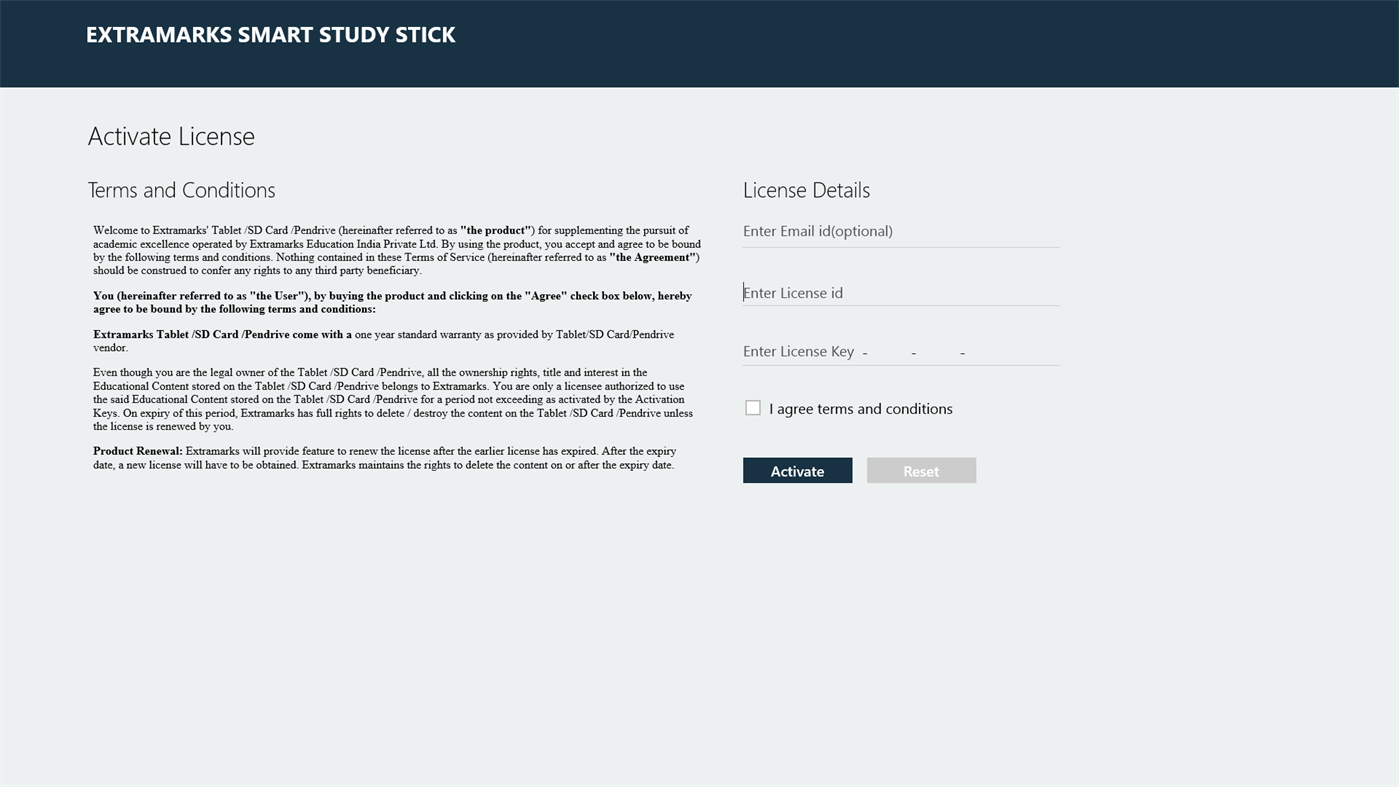Screen dimensions: 1399x787
Task: Click the "Enter Email id(optional)" input field
Action: (900, 231)
